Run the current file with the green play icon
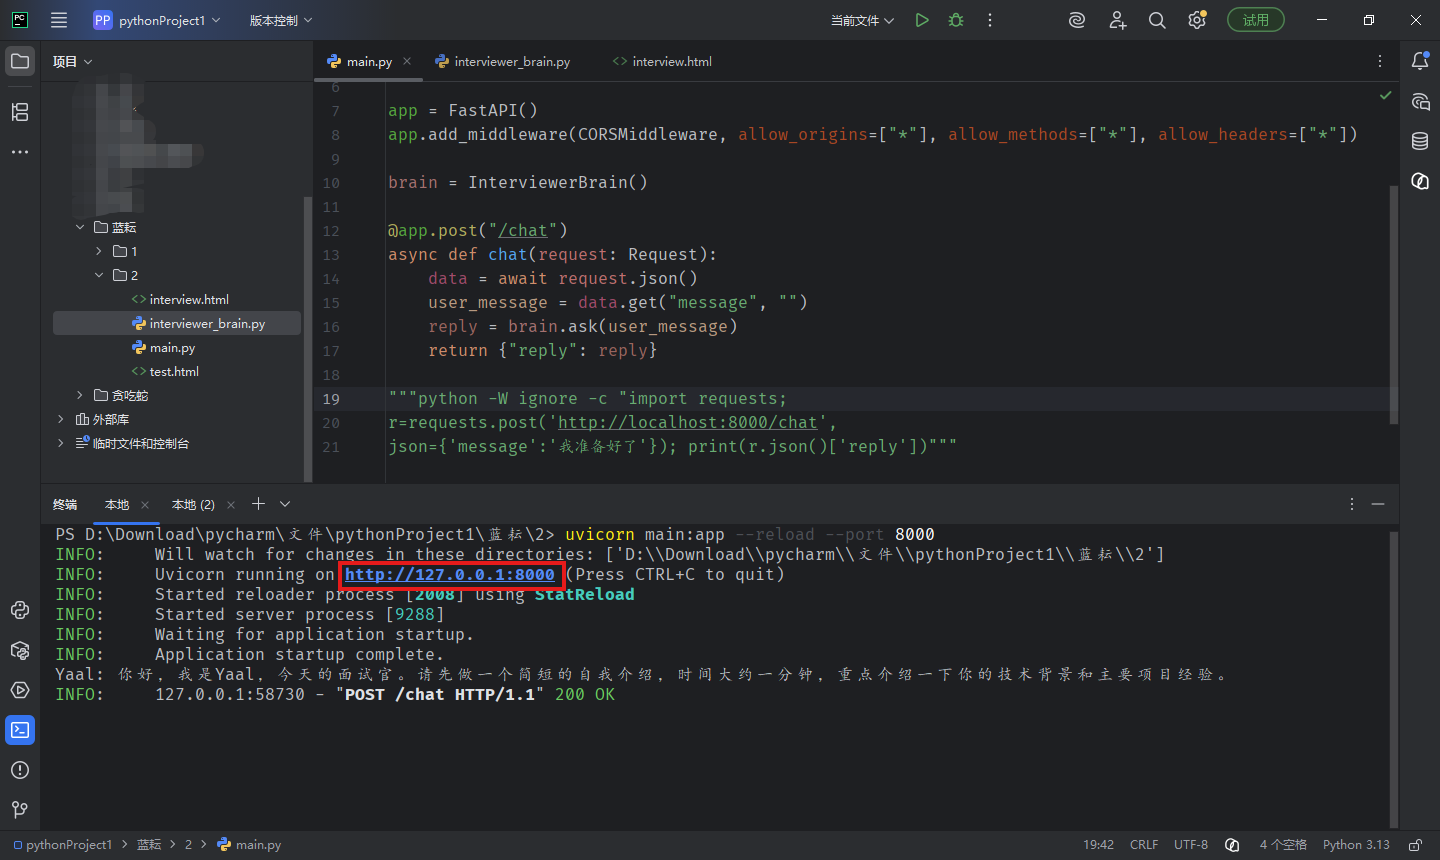1440x860 pixels. pos(922,20)
